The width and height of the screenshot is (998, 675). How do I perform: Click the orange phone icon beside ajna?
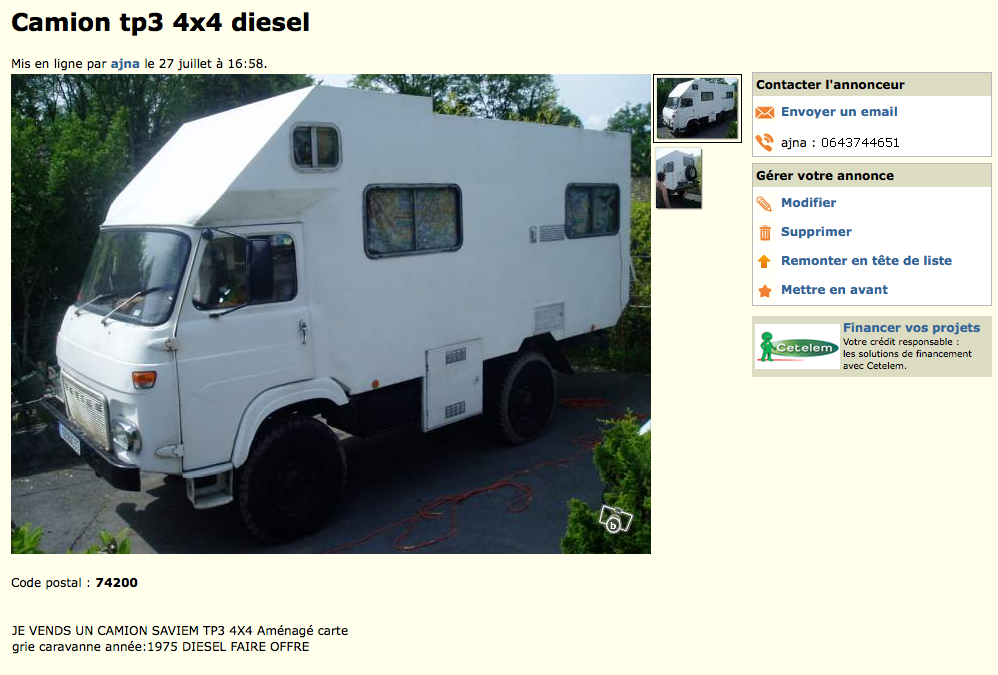coord(764,142)
